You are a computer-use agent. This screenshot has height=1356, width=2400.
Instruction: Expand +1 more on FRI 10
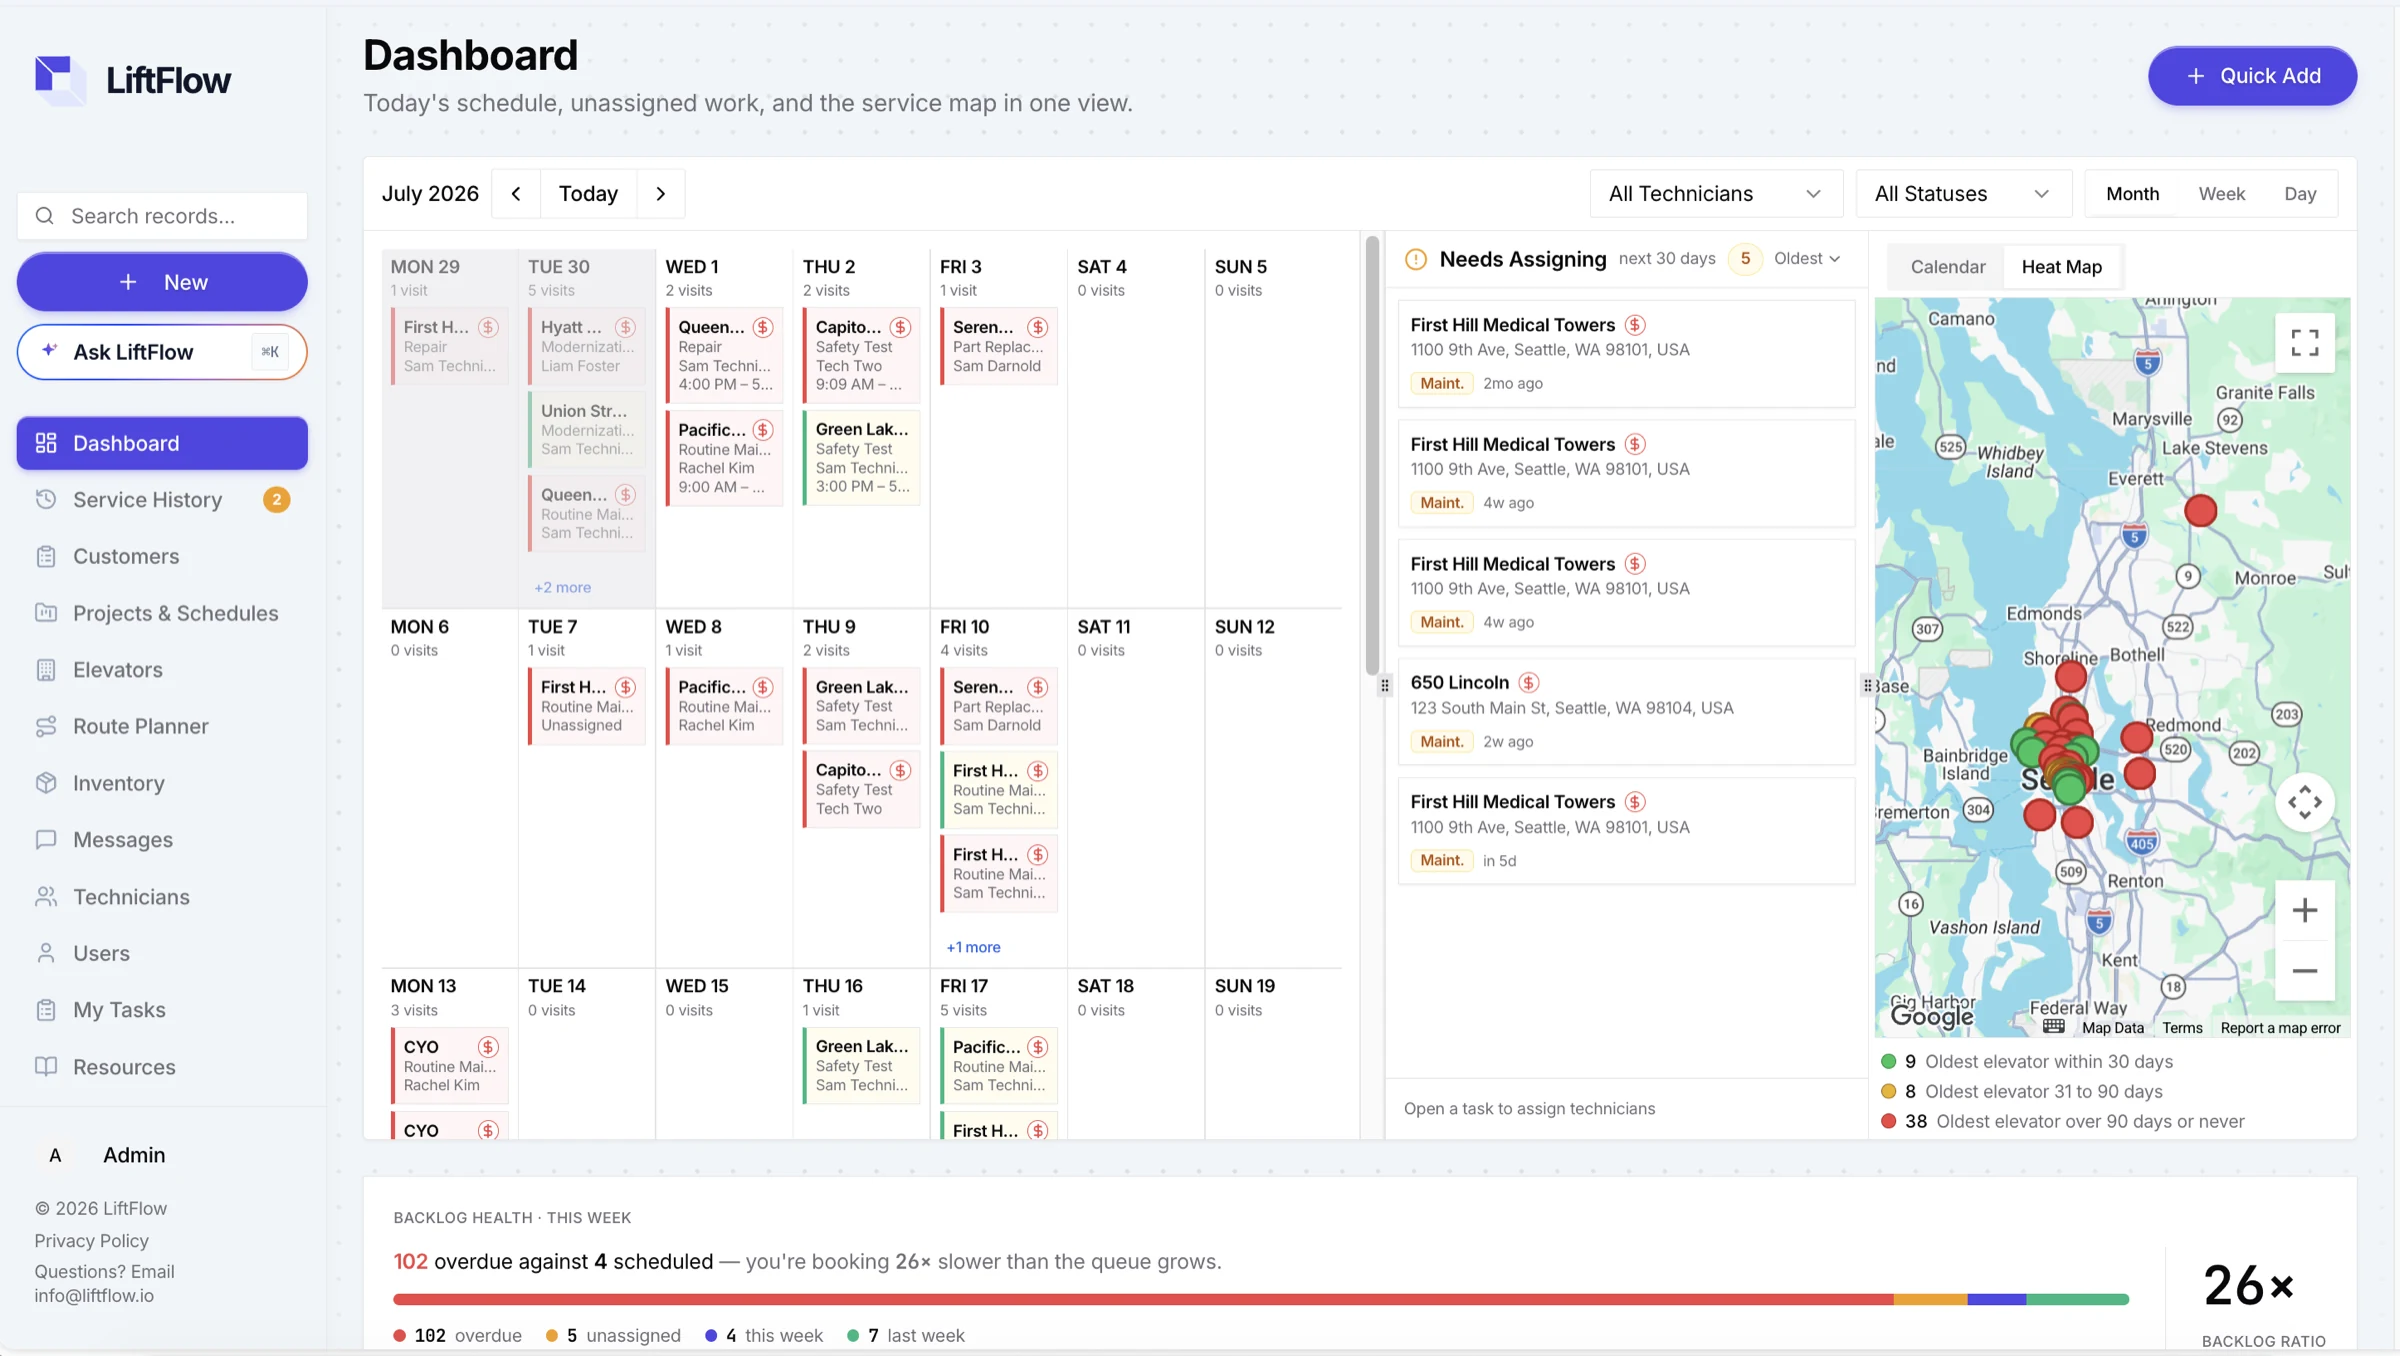click(973, 947)
